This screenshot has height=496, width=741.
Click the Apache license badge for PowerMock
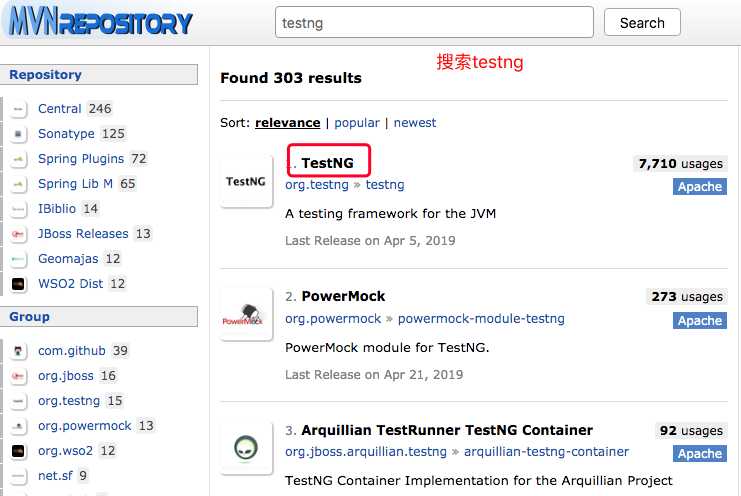pyautogui.click(x=699, y=321)
